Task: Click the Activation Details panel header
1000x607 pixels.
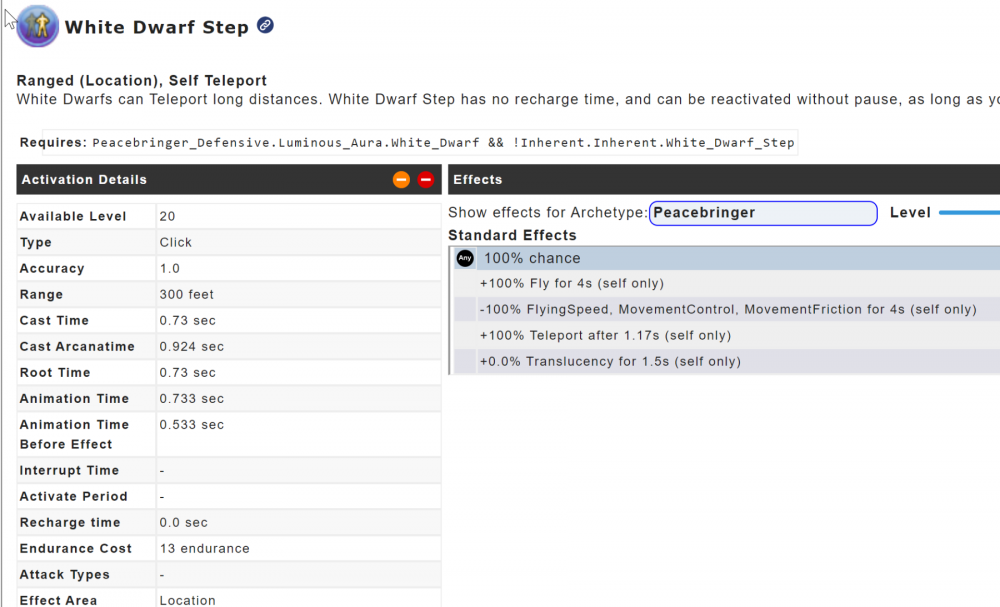Action: tap(200, 180)
